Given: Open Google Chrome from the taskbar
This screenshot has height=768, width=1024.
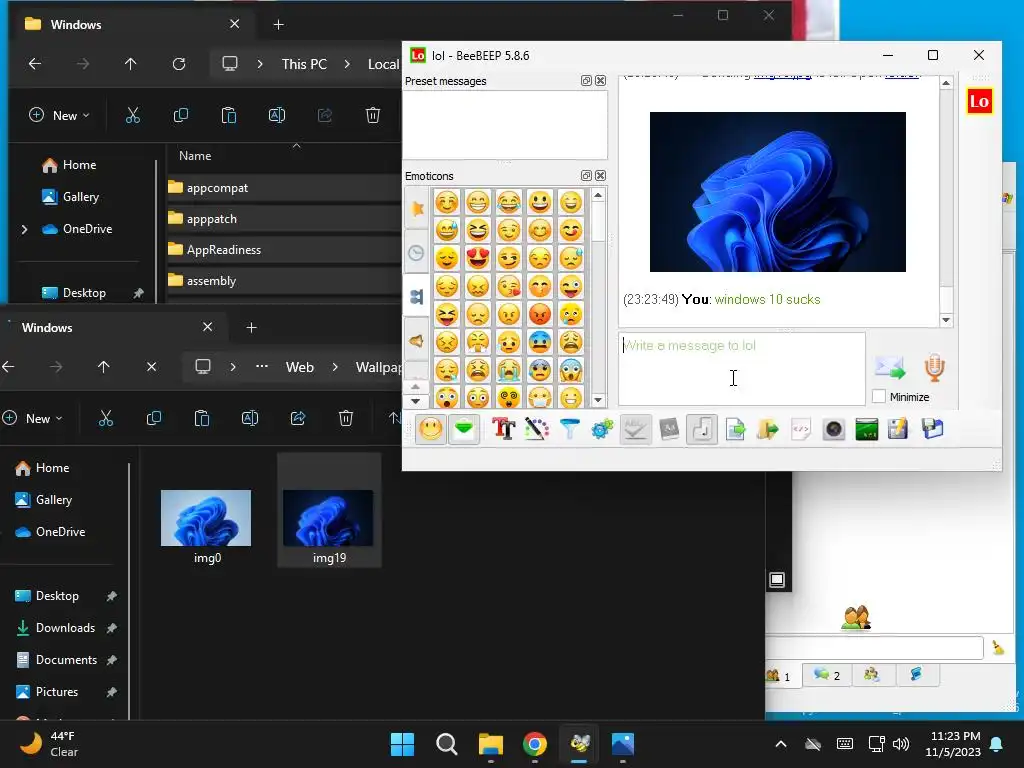Looking at the screenshot, I should (x=534, y=744).
